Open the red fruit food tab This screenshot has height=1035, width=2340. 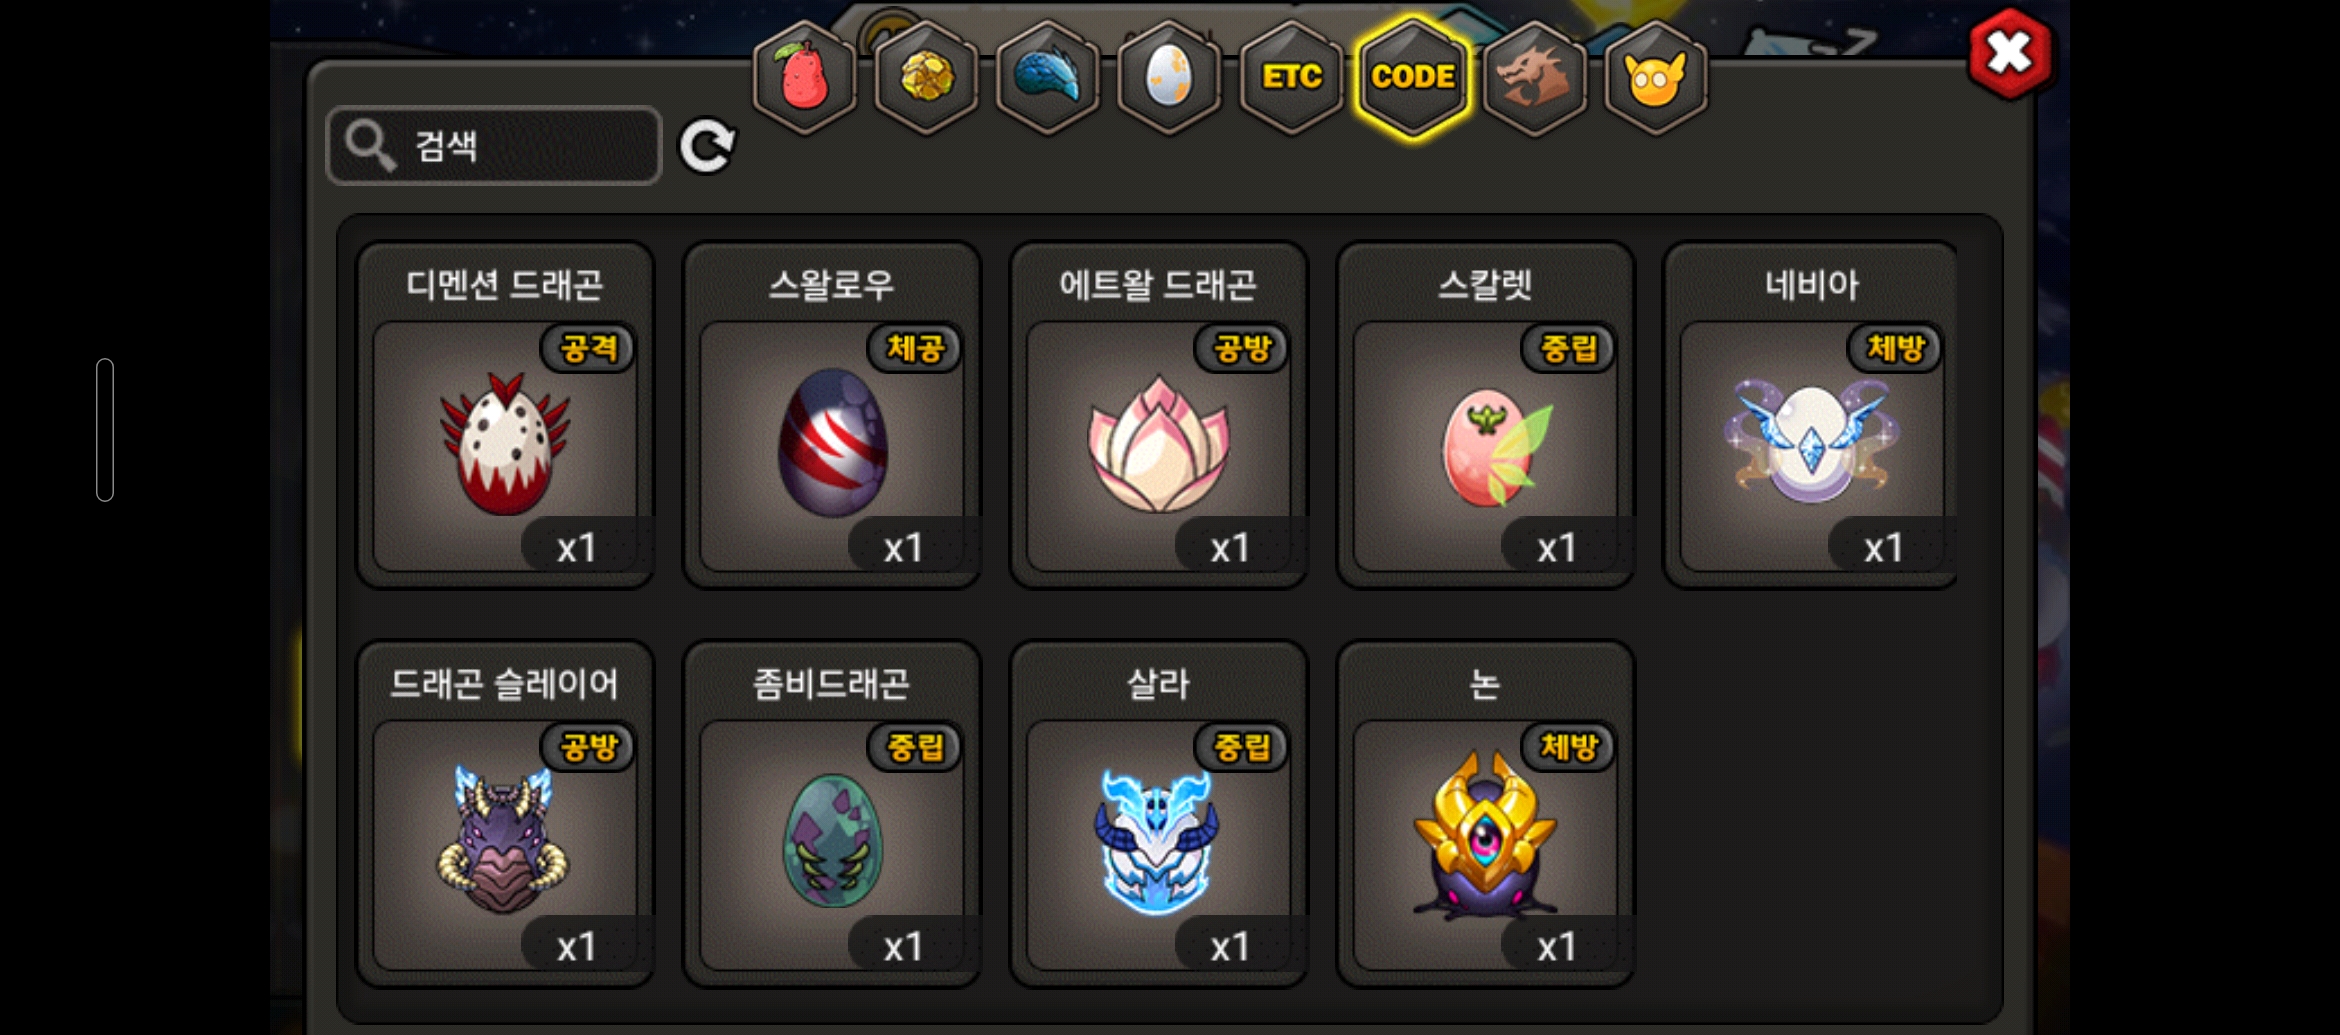[x=804, y=77]
